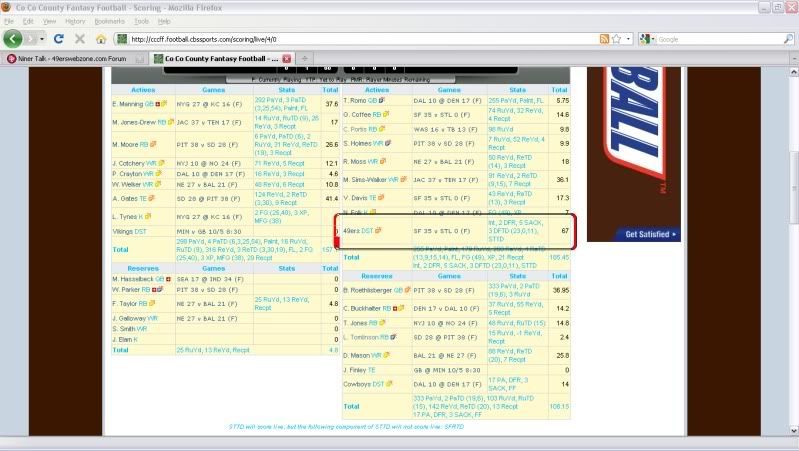This screenshot has height=451, width=799.
Task: Go to the Home page
Action: tap(101, 39)
